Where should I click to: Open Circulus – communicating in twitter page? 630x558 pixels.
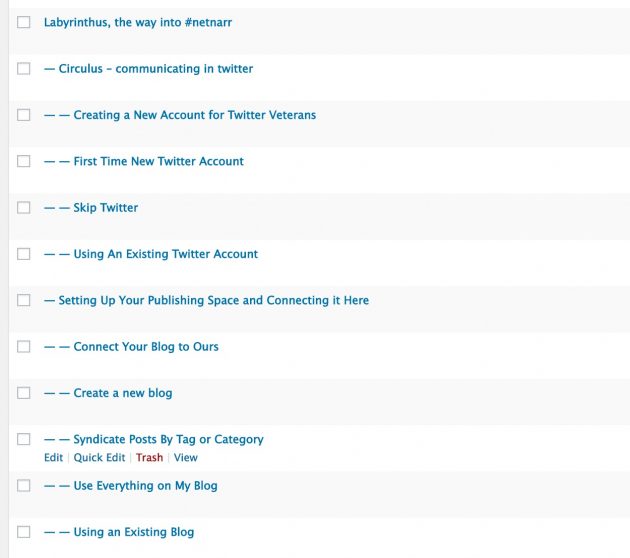click(x=155, y=69)
